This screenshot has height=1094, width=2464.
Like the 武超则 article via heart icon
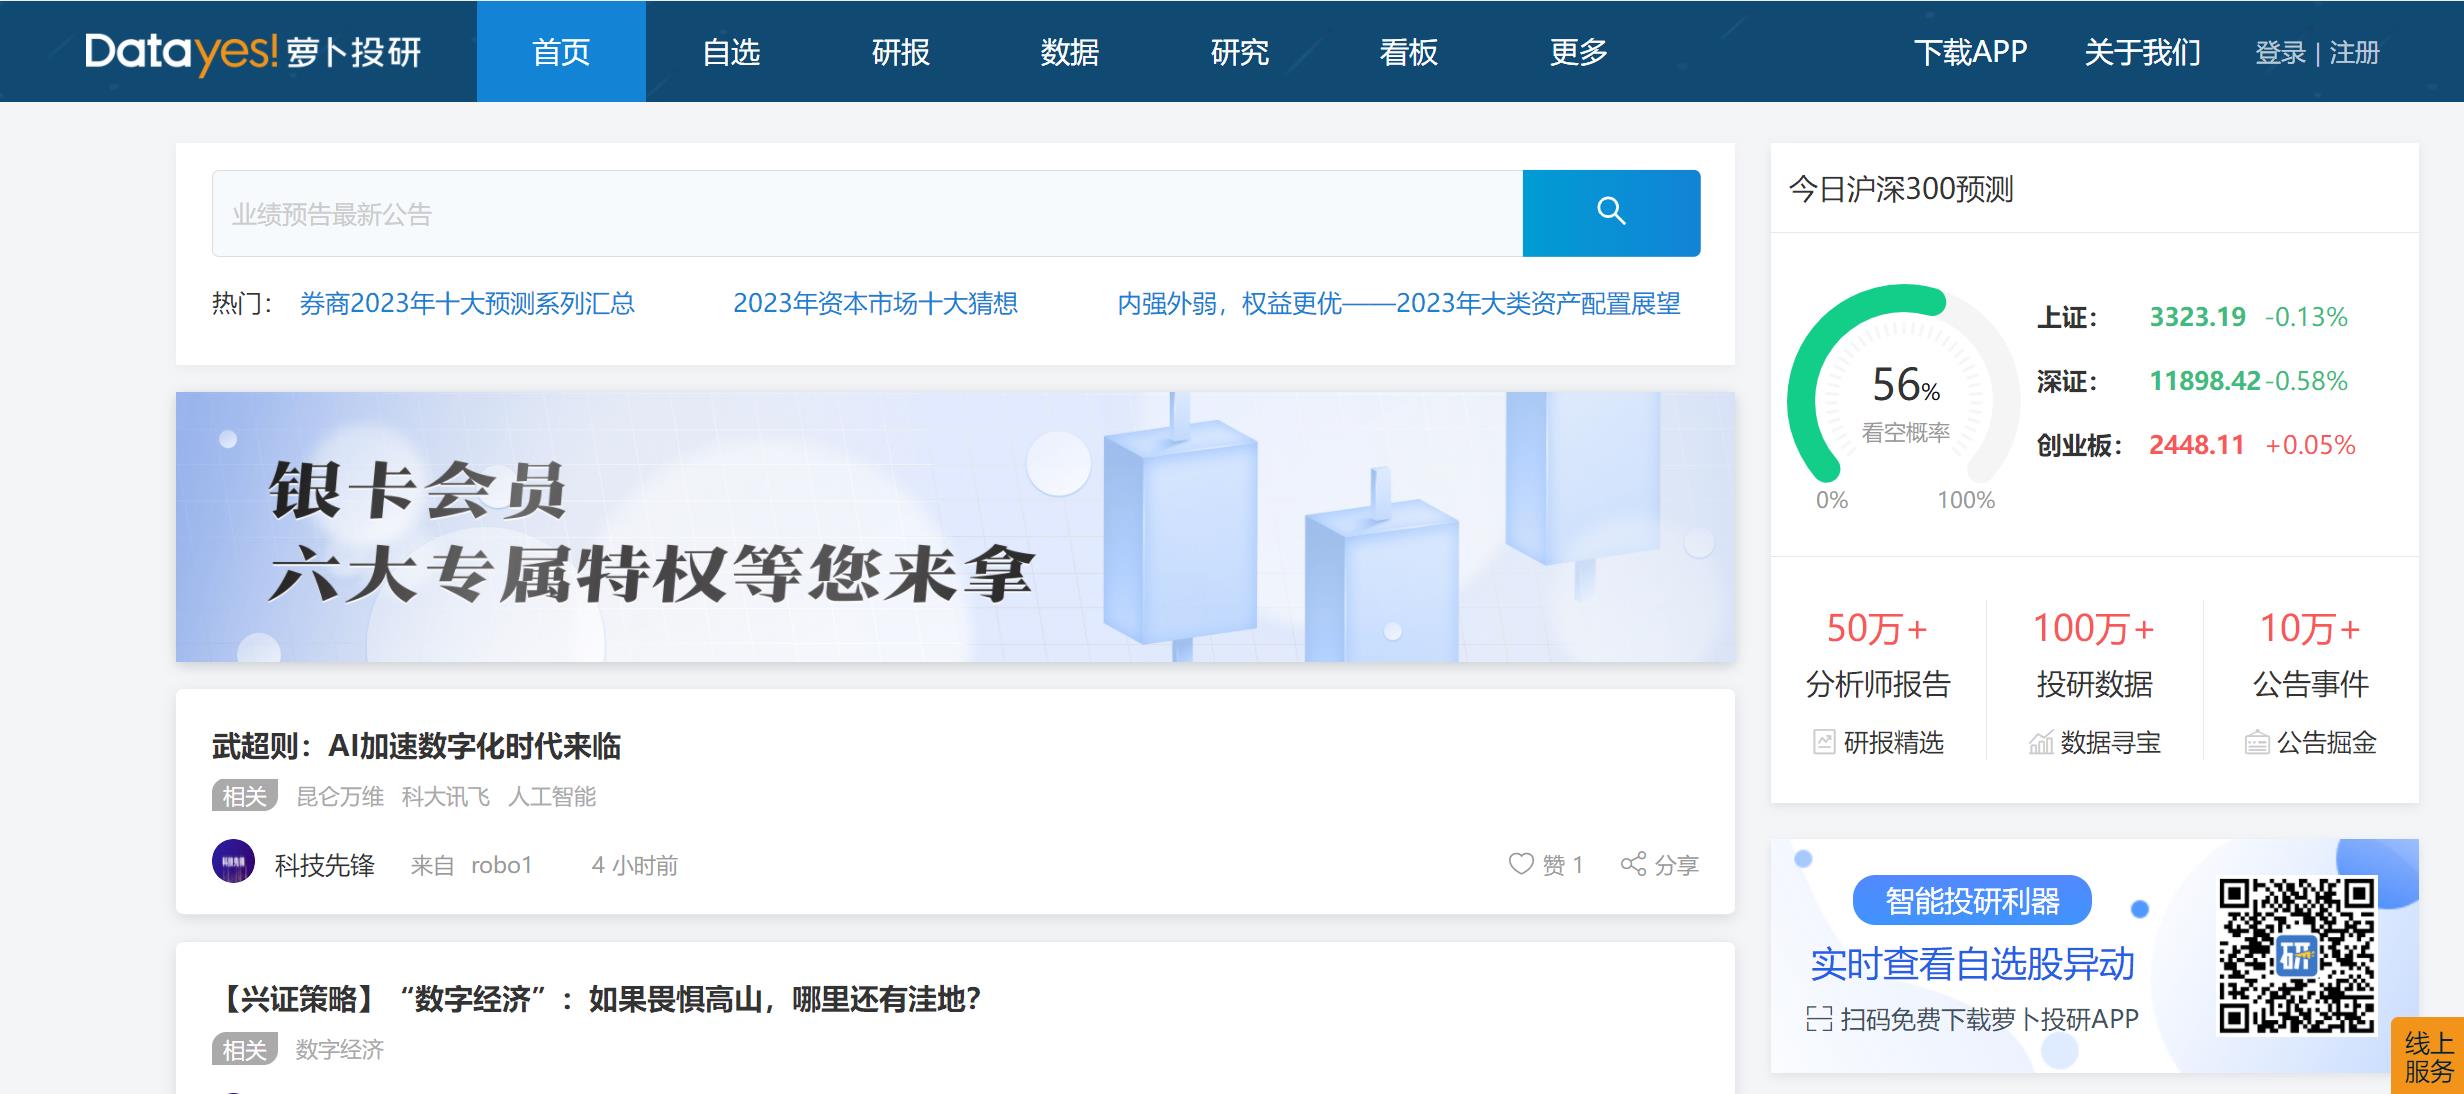coord(1521,864)
